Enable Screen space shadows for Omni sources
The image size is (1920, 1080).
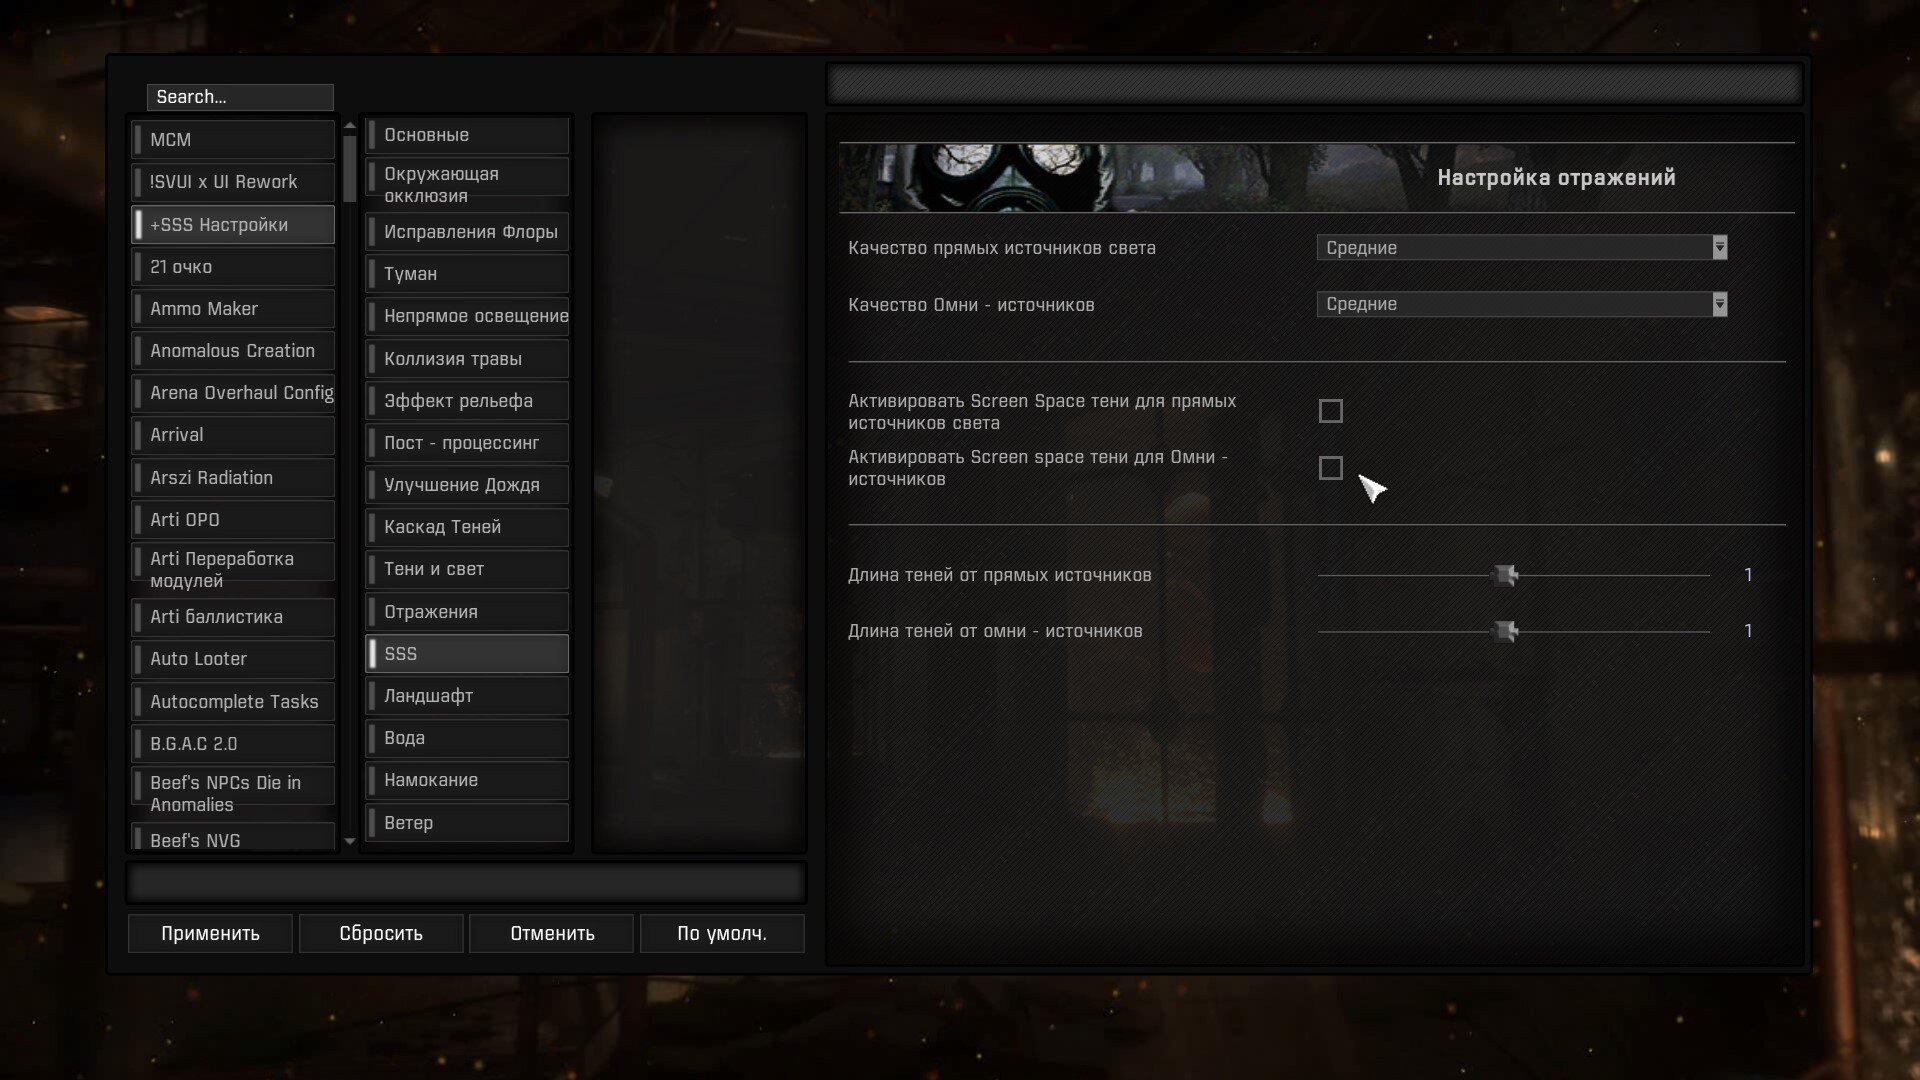click(x=1330, y=468)
